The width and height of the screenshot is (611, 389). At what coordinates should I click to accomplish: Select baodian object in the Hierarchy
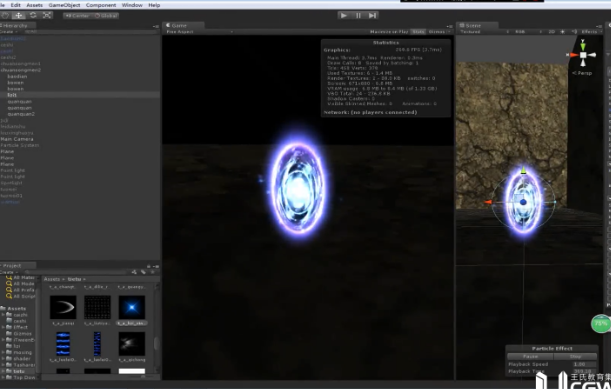point(17,76)
